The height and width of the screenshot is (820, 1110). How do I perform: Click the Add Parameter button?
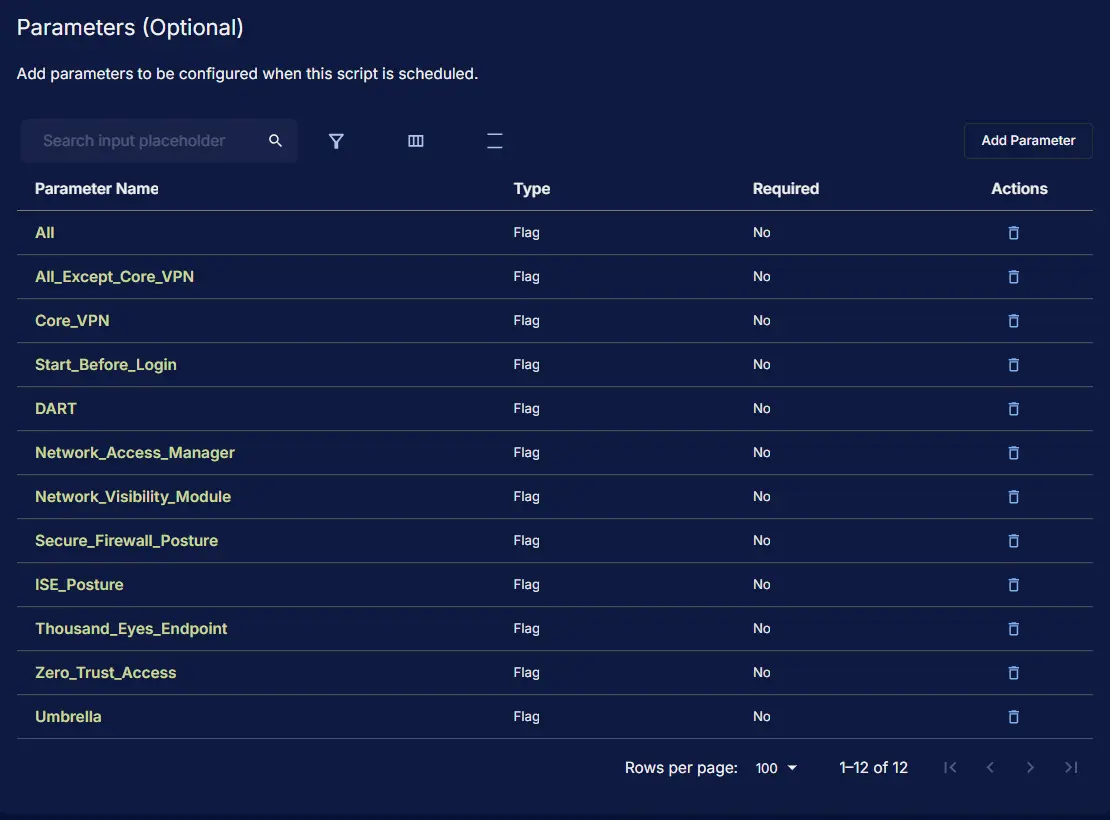1028,141
